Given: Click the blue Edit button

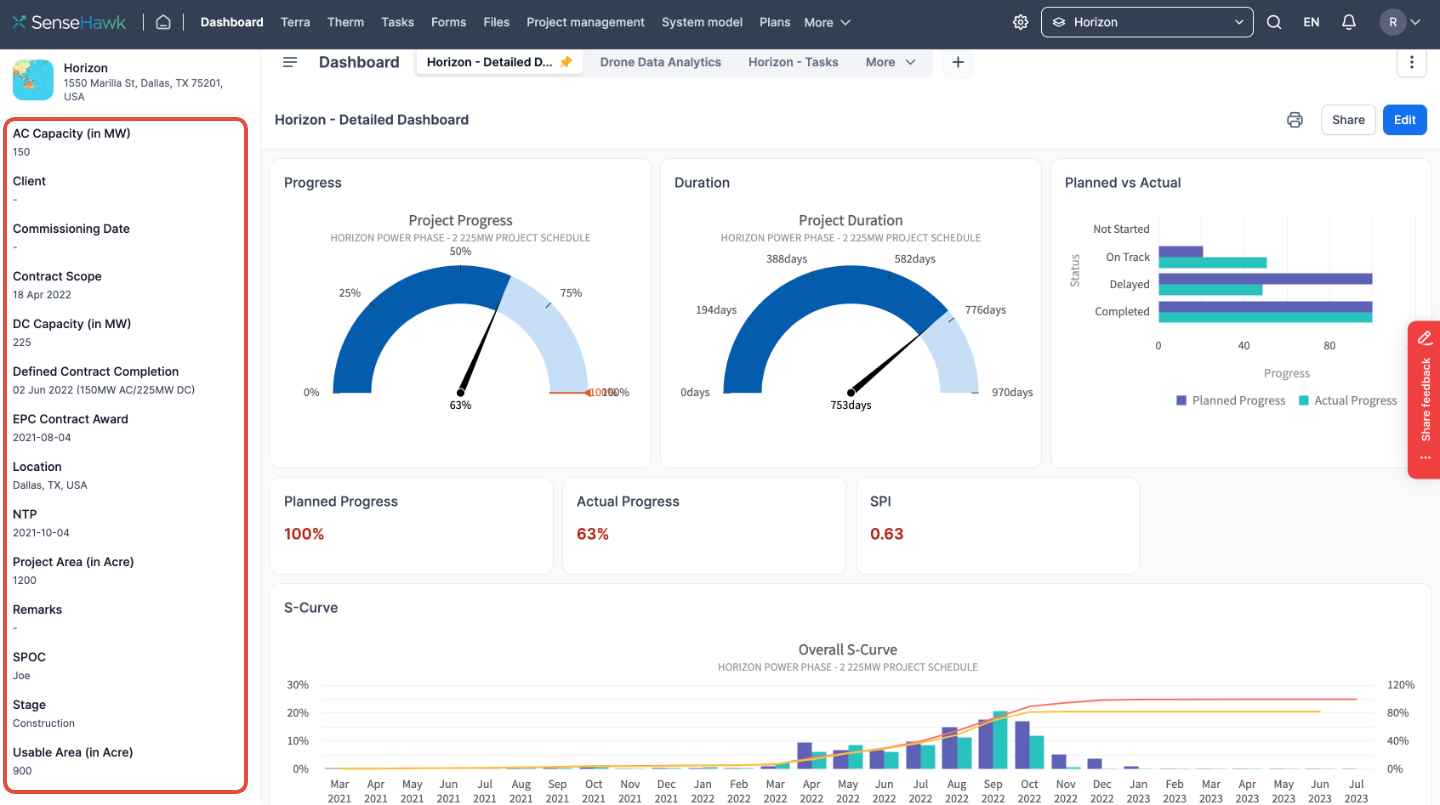Looking at the screenshot, I should [1405, 120].
